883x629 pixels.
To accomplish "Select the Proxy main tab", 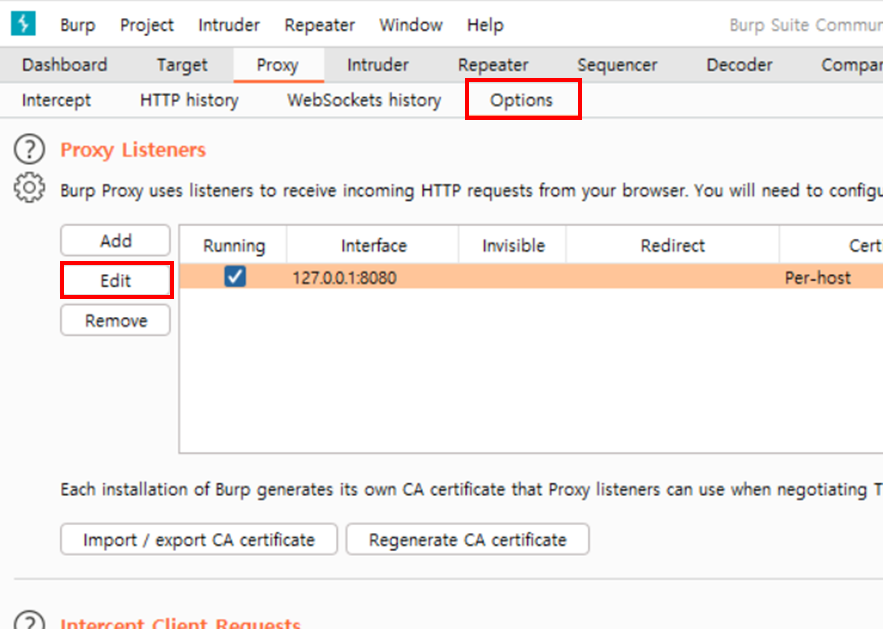I will [x=278, y=65].
